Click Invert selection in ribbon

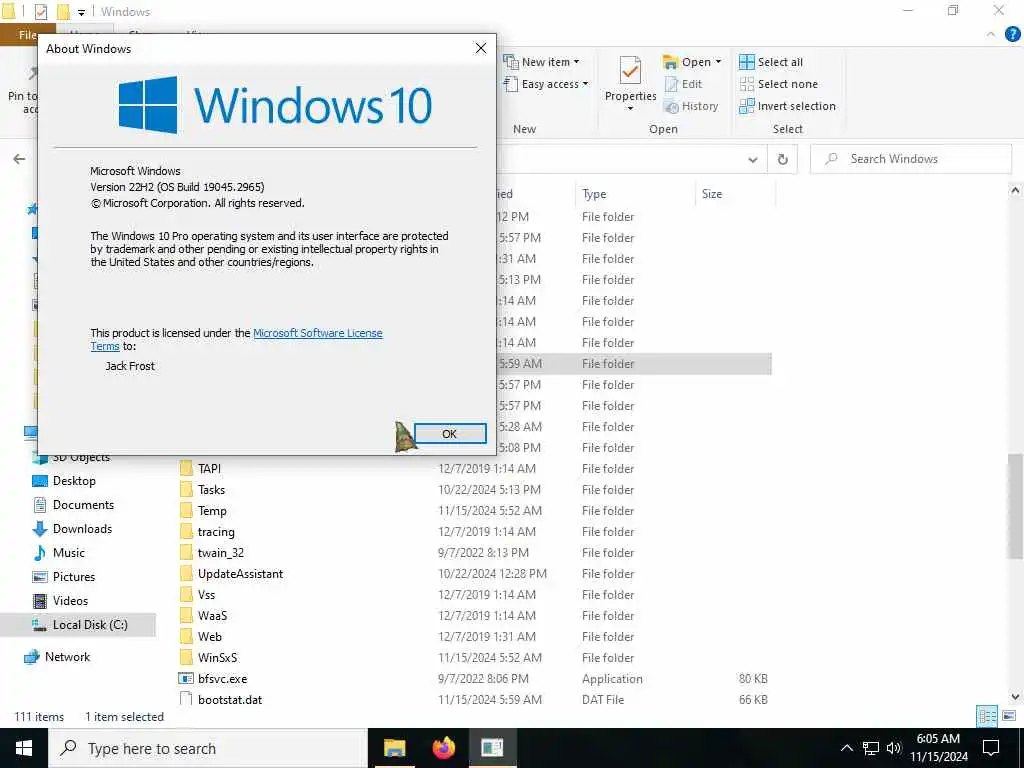pyautogui.click(x=787, y=106)
